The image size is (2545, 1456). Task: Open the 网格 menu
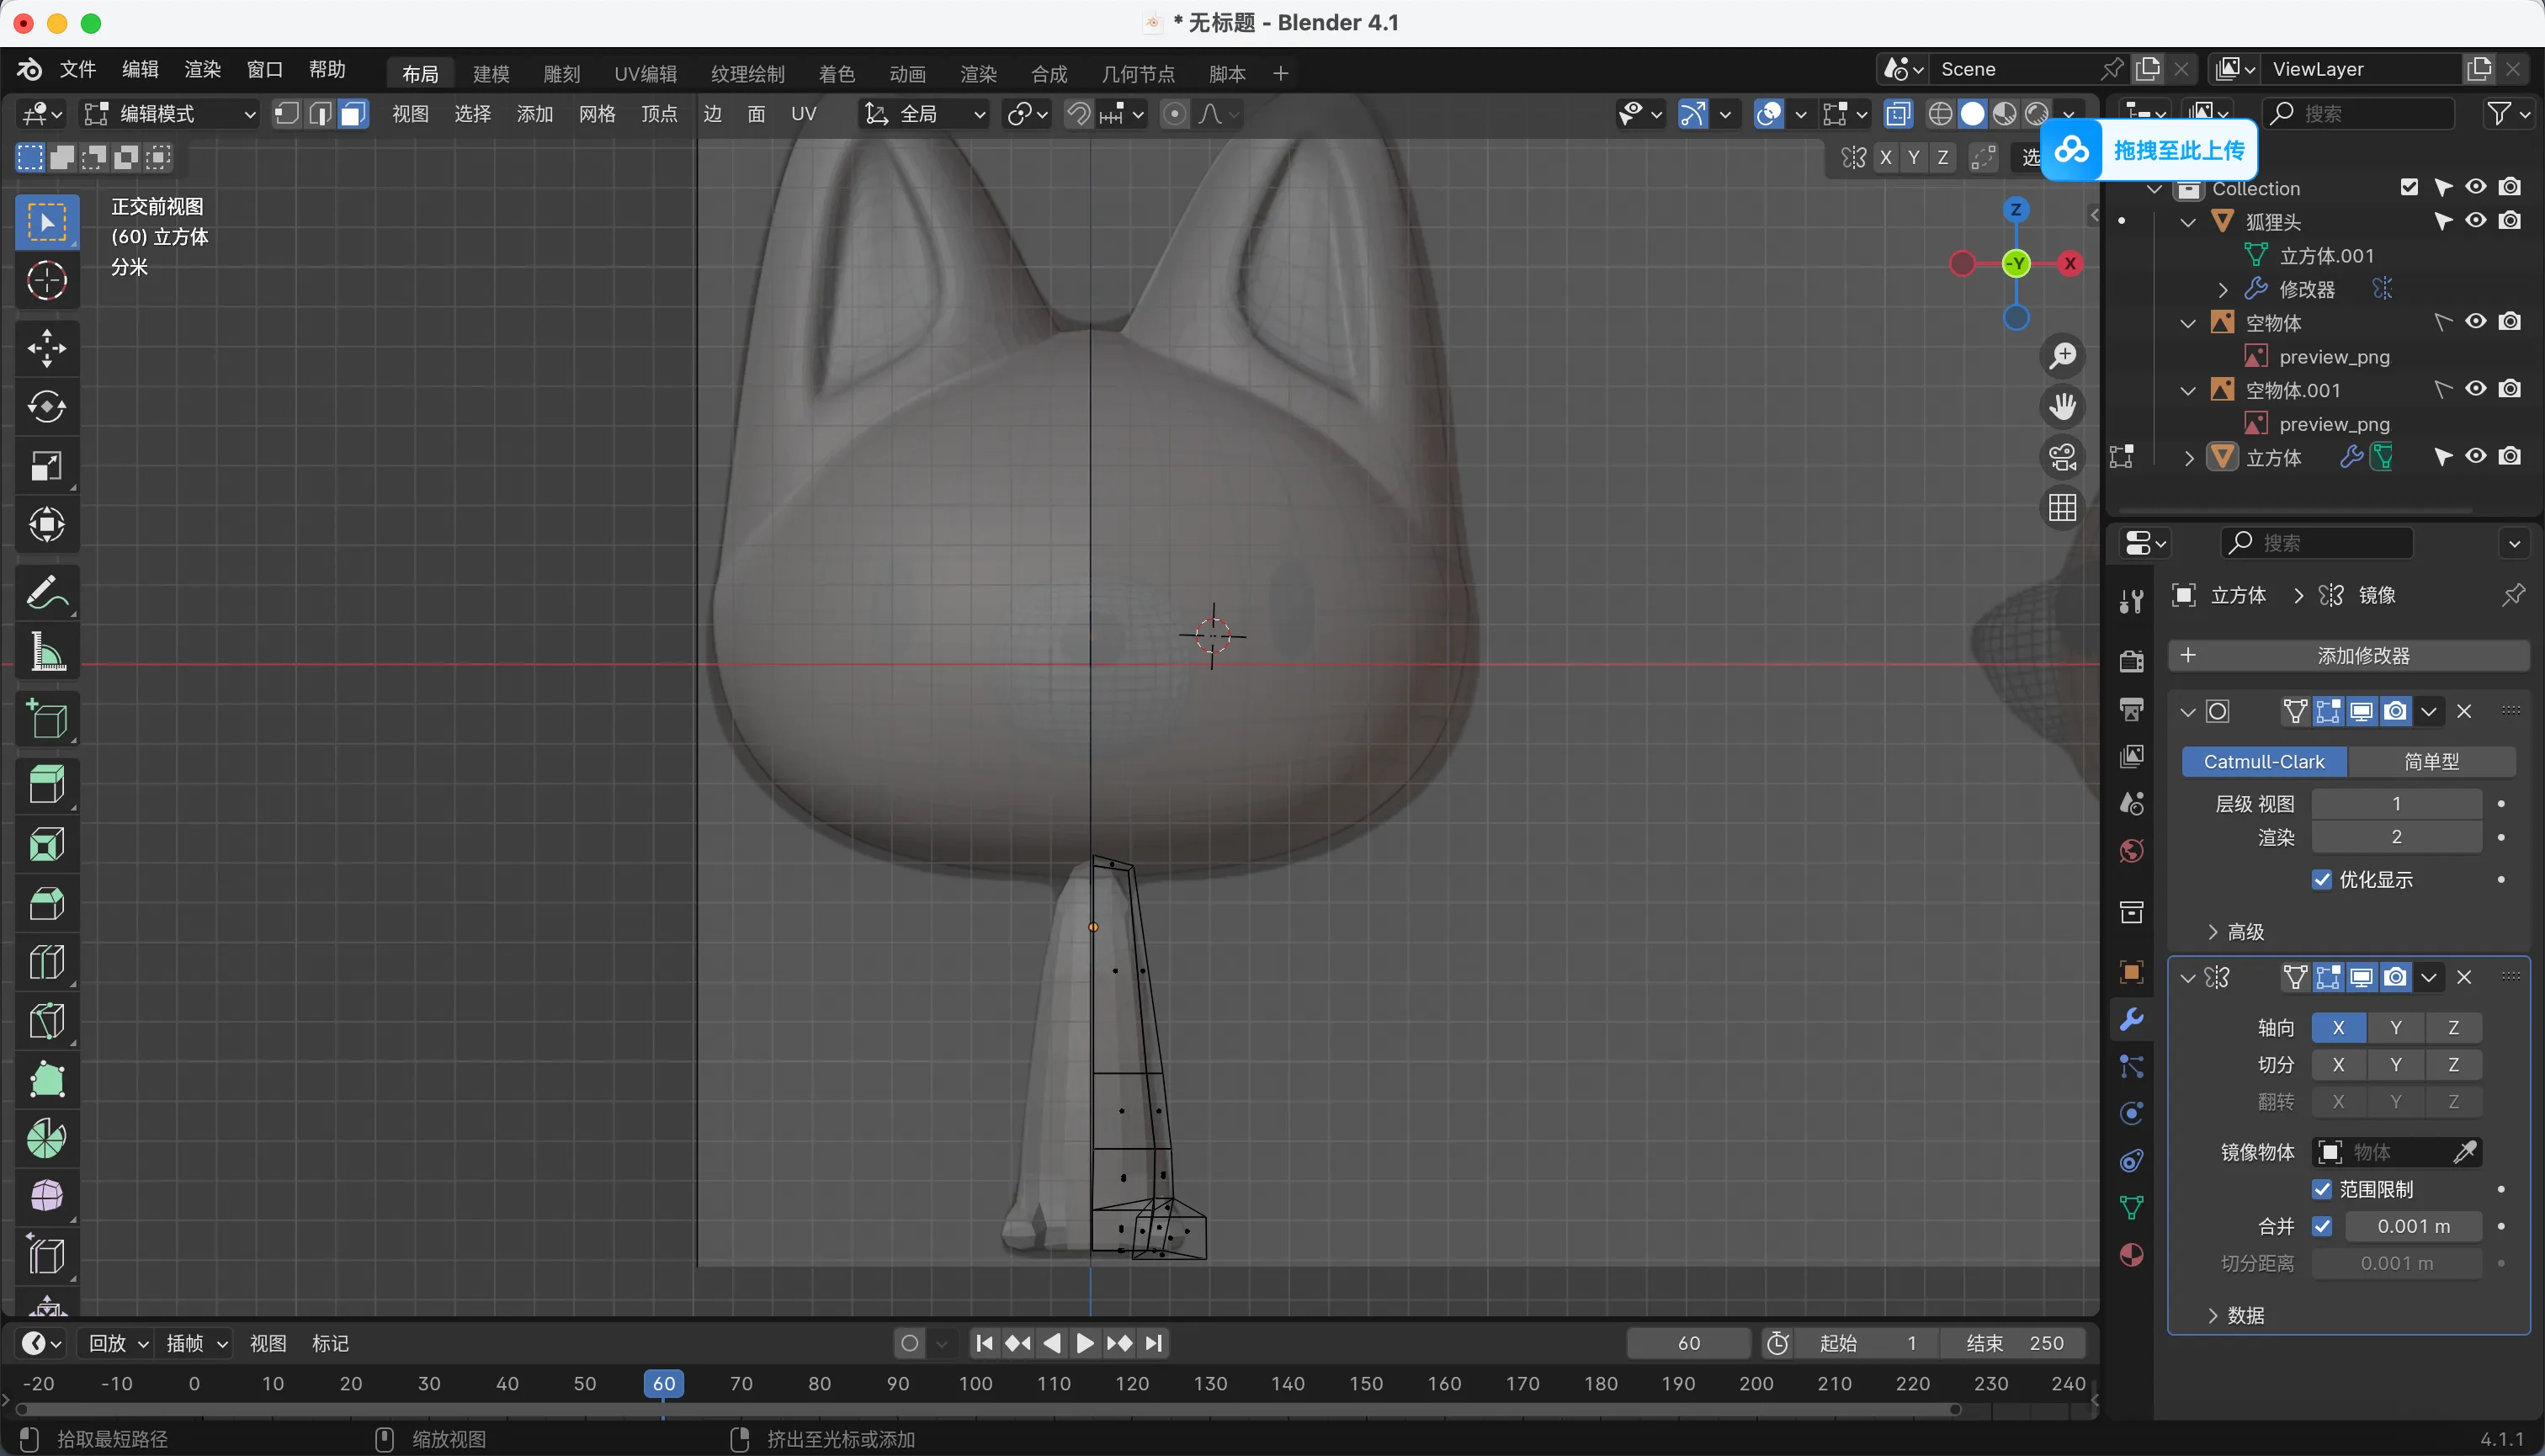pyautogui.click(x=597, y=114)
